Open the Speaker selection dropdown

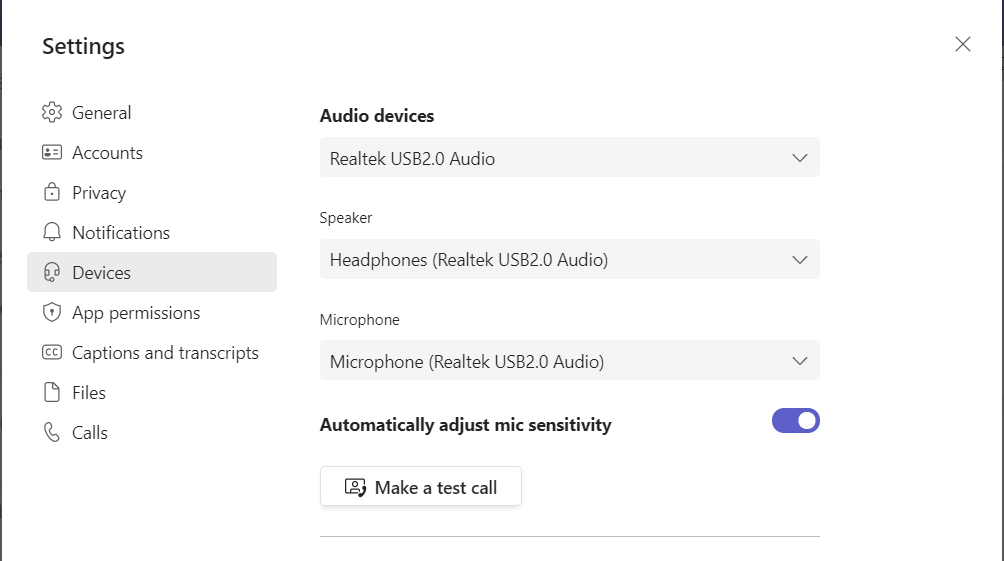(569, 260)
